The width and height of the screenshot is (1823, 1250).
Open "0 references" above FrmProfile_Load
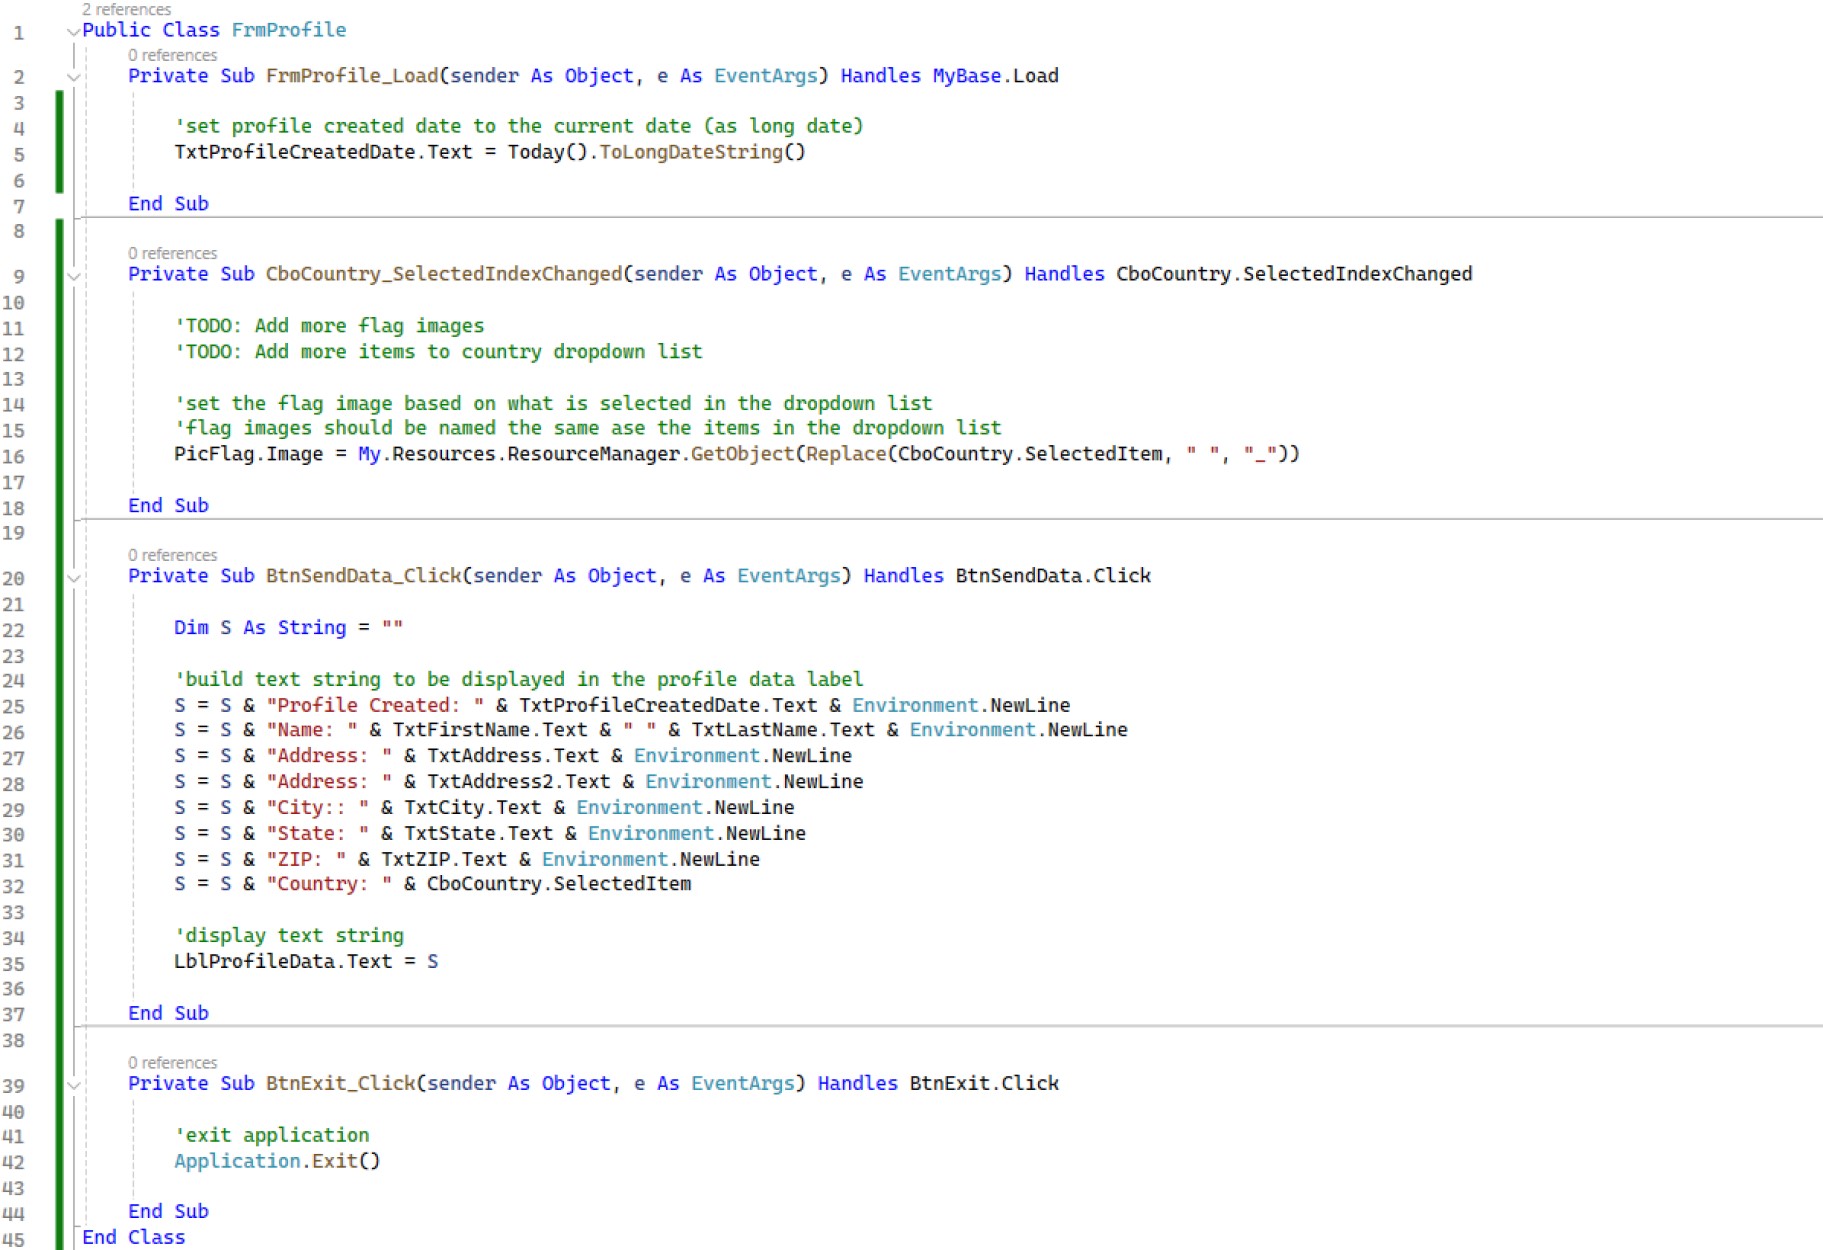[172, 56]
